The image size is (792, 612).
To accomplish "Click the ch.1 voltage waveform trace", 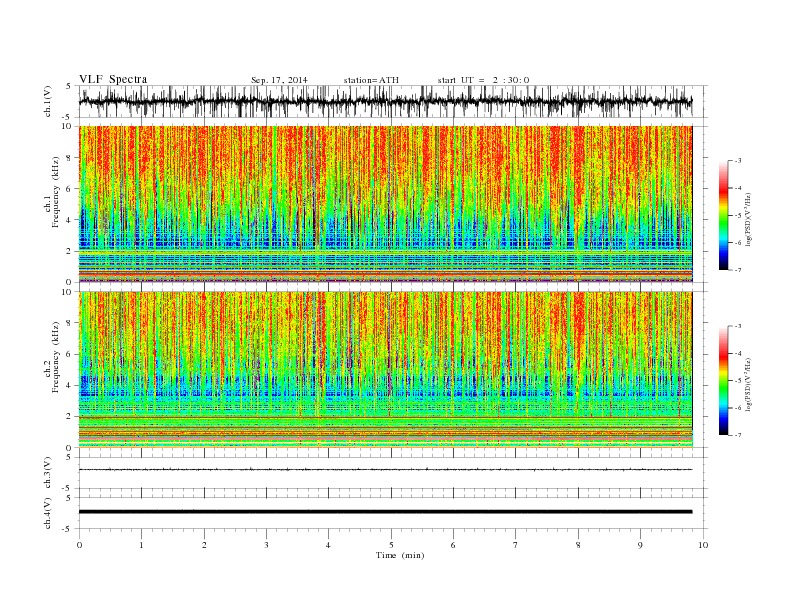I will click(x=385, y=101).
